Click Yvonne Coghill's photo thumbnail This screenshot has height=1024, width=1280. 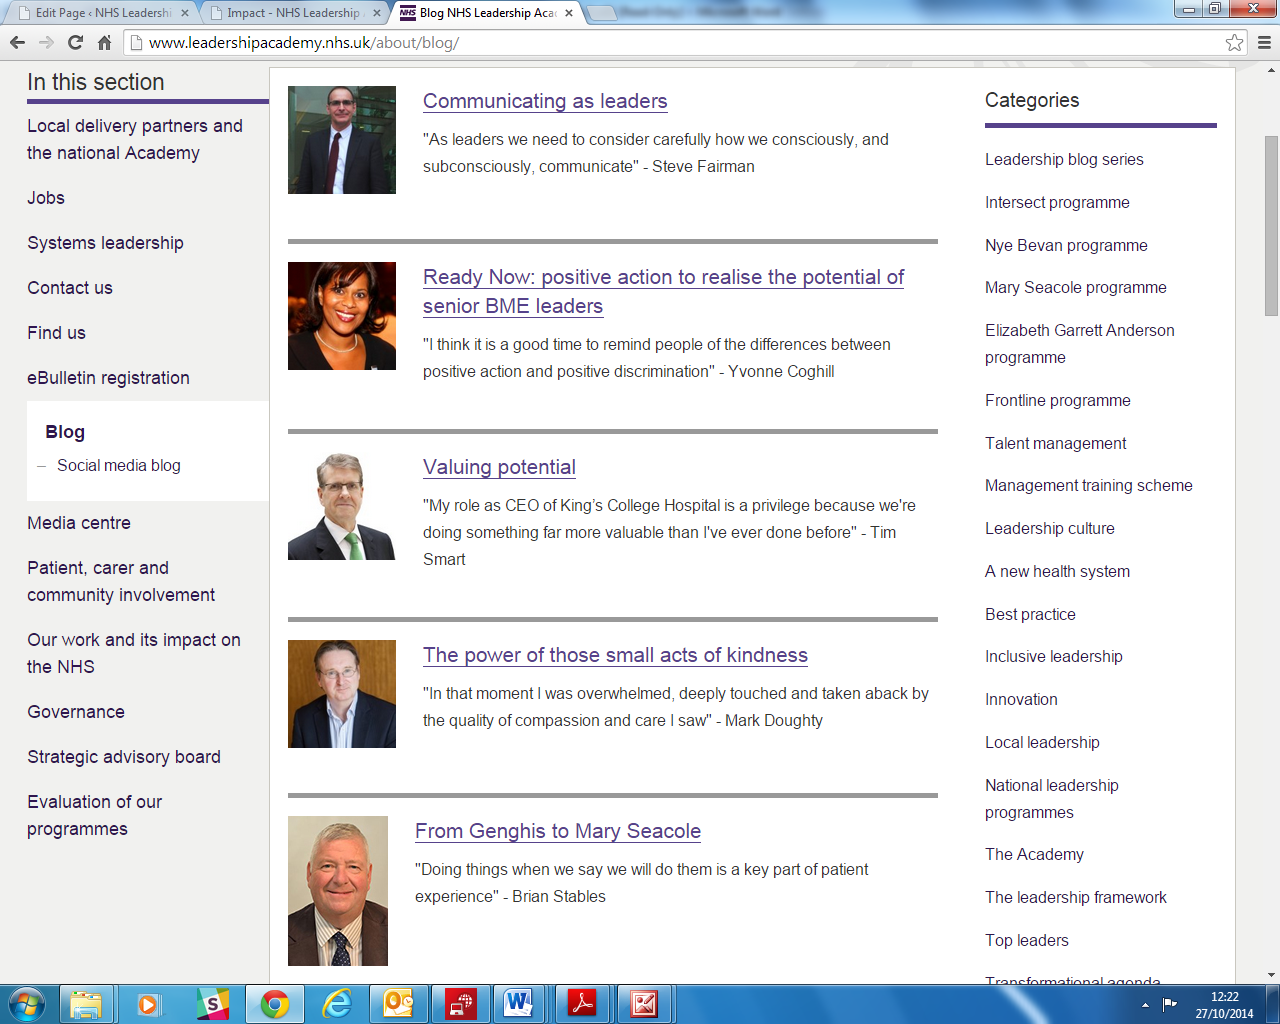[x=342, y=316]
